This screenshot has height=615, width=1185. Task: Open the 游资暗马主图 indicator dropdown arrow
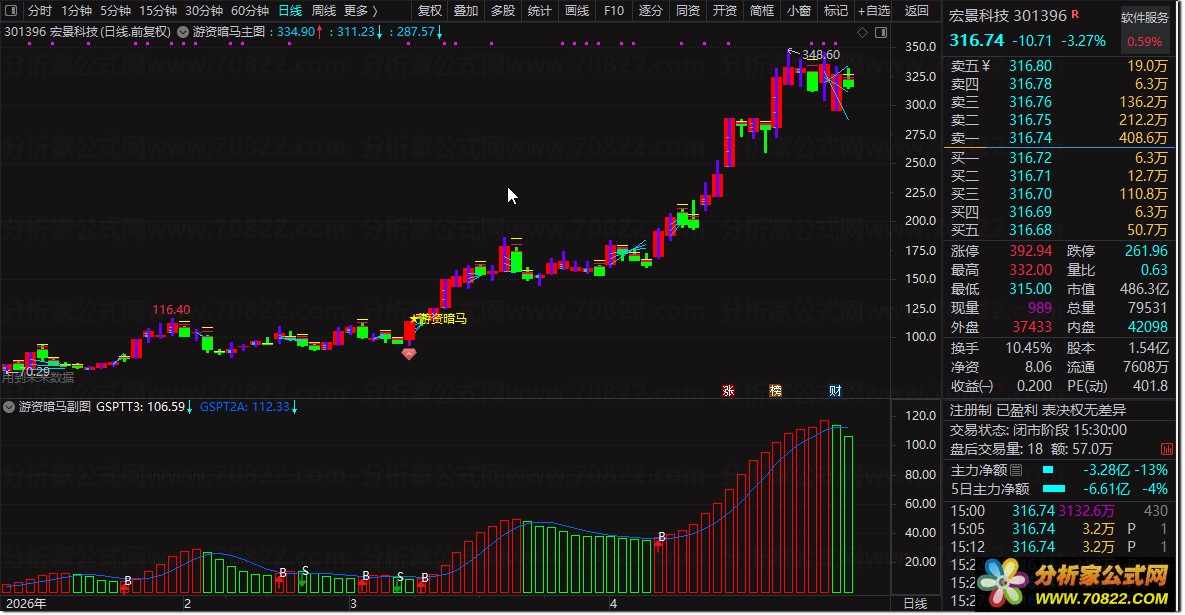coord(183,32)
